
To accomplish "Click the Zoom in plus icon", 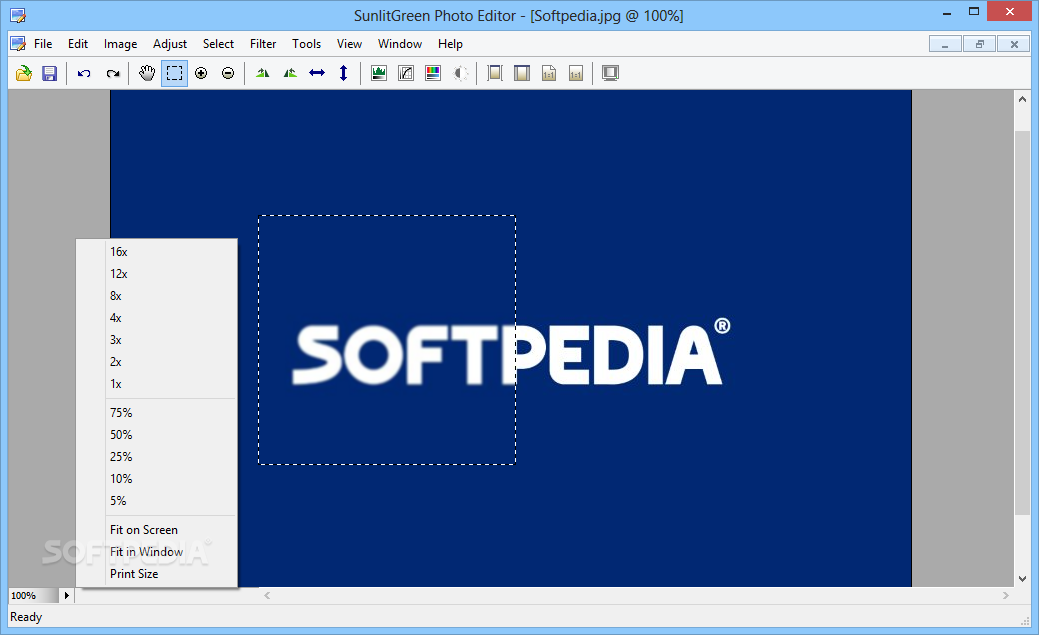I will [201, 73].
